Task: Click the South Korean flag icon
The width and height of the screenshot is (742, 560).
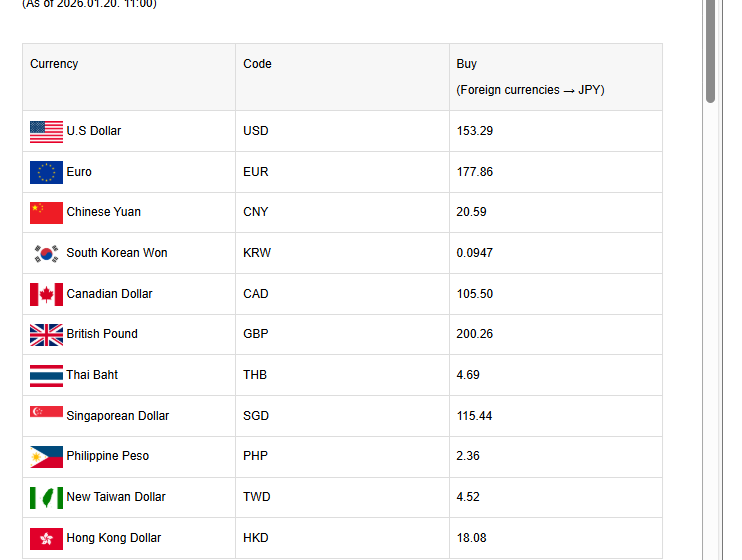Action: [46, 253]
